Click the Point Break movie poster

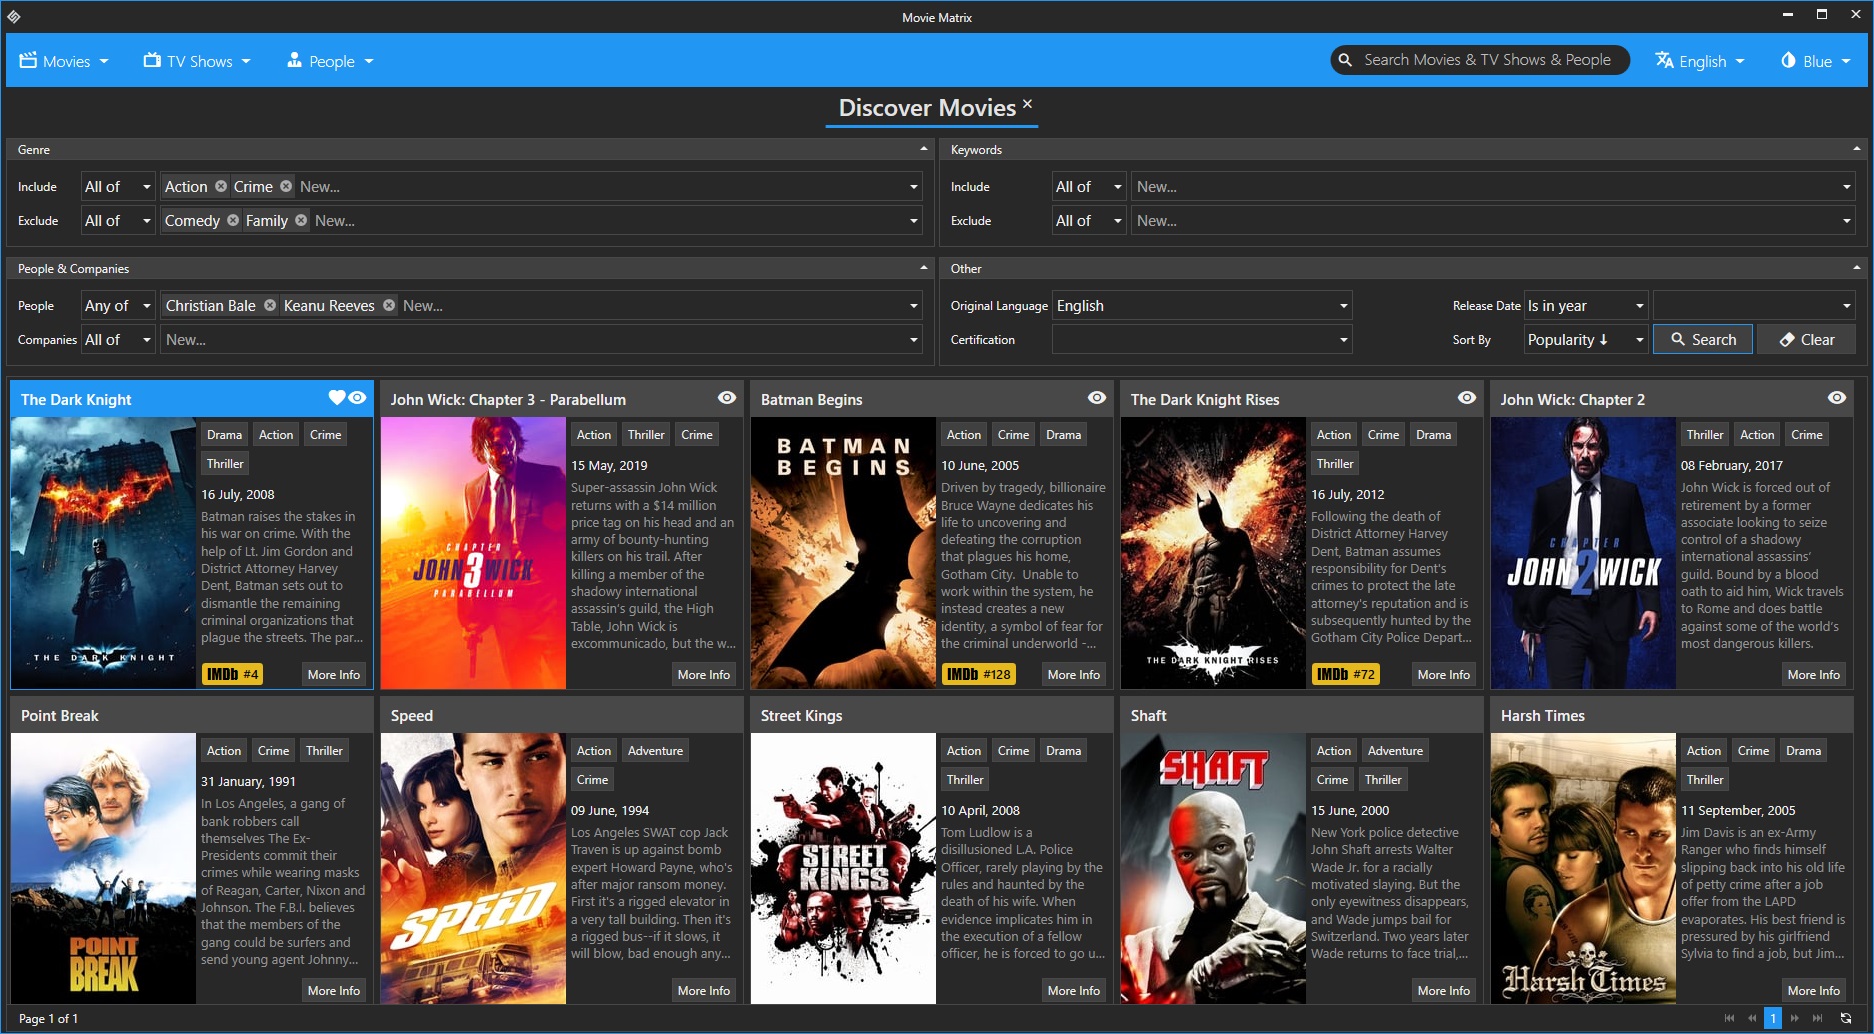pos(103,868)
